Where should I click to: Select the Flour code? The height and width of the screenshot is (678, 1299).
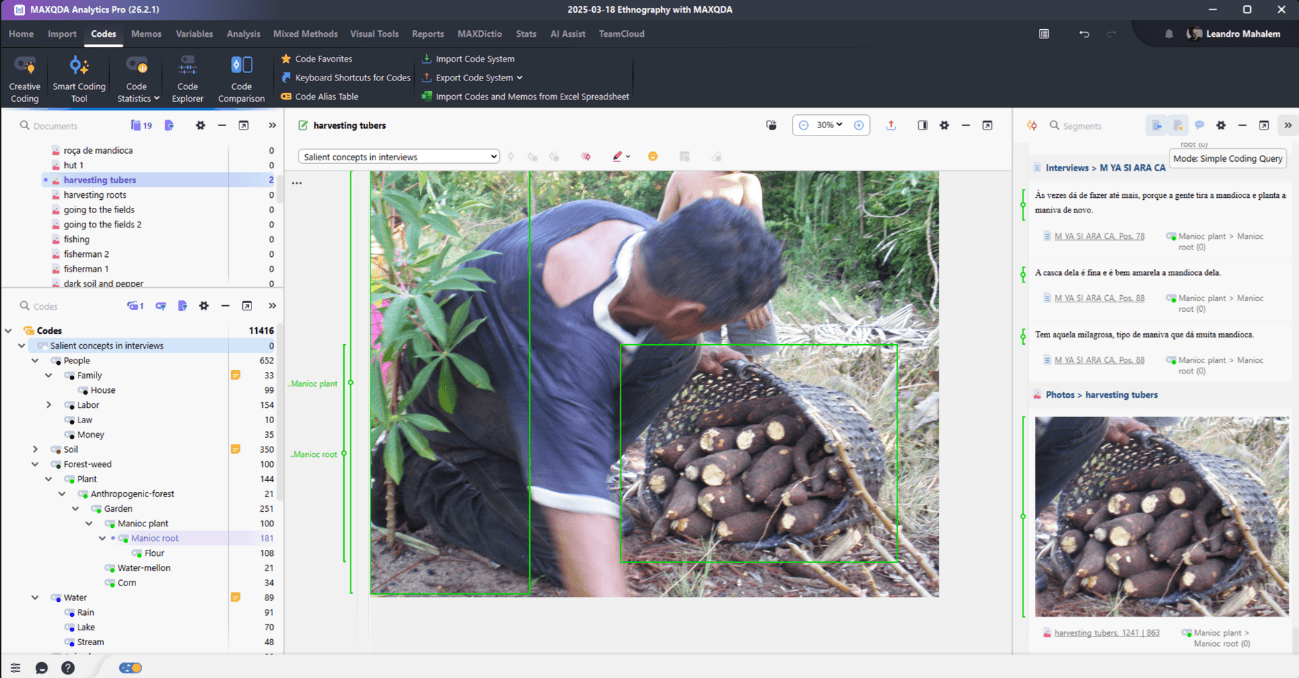154,553
